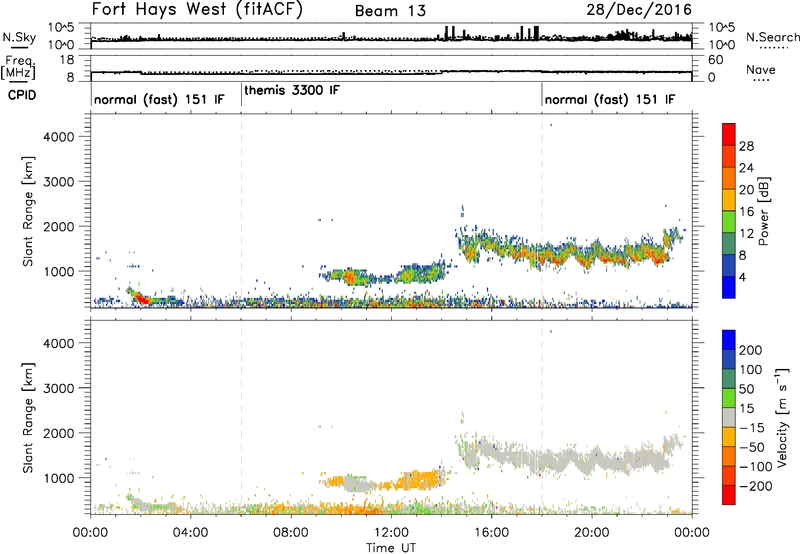
Task: Click the "18" tick on the frequency axis
Action: pyautogui.click(x=67, y=60)
